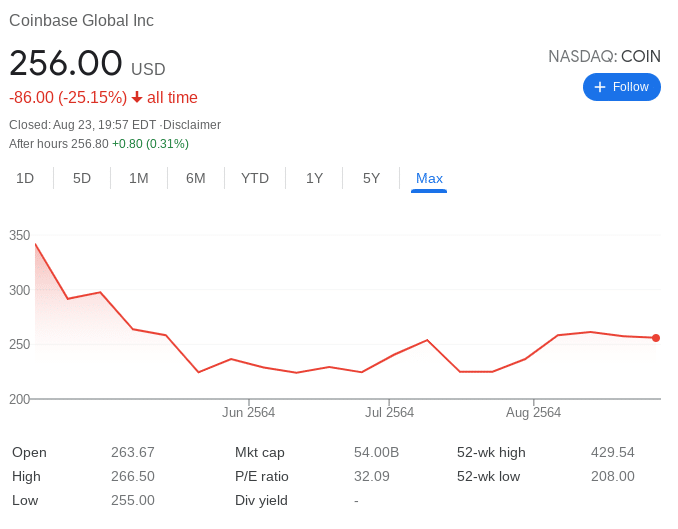Click the 250 y-axis label
Screen dimensions: 678x529
point(19,344)
